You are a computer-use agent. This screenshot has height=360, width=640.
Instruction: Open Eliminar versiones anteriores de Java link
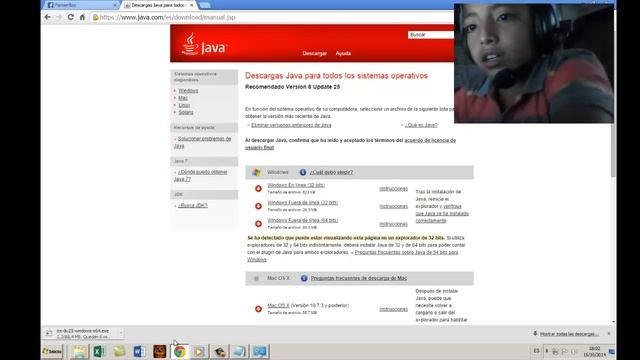(291, 125)
